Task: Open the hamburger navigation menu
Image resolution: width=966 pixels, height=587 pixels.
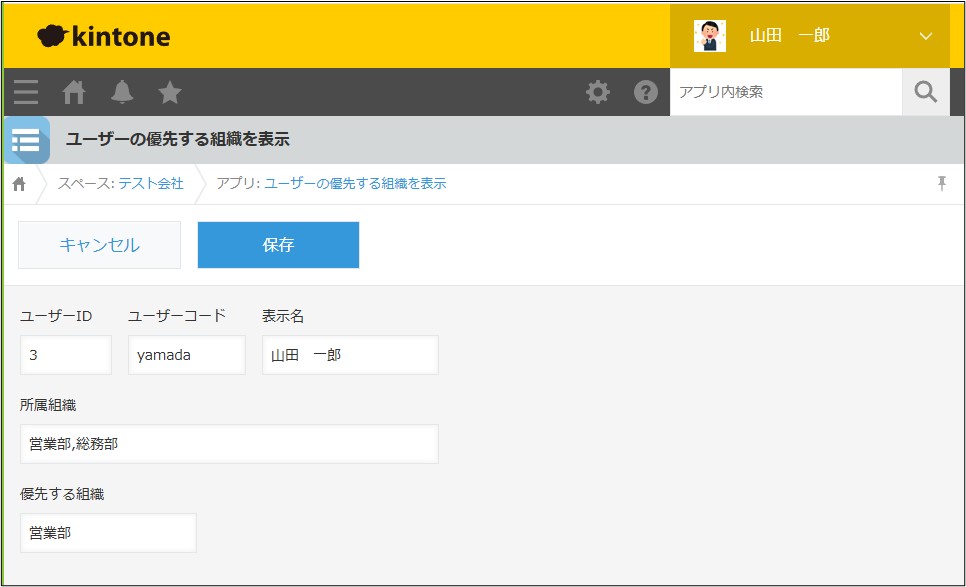Action: 26,92
